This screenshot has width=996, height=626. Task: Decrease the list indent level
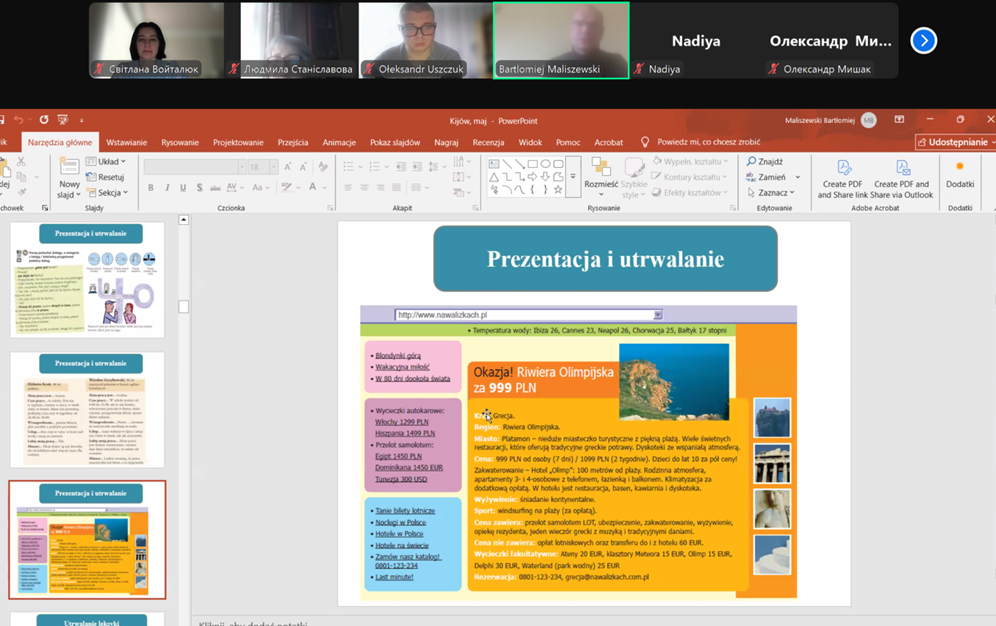tap(401, 167)
